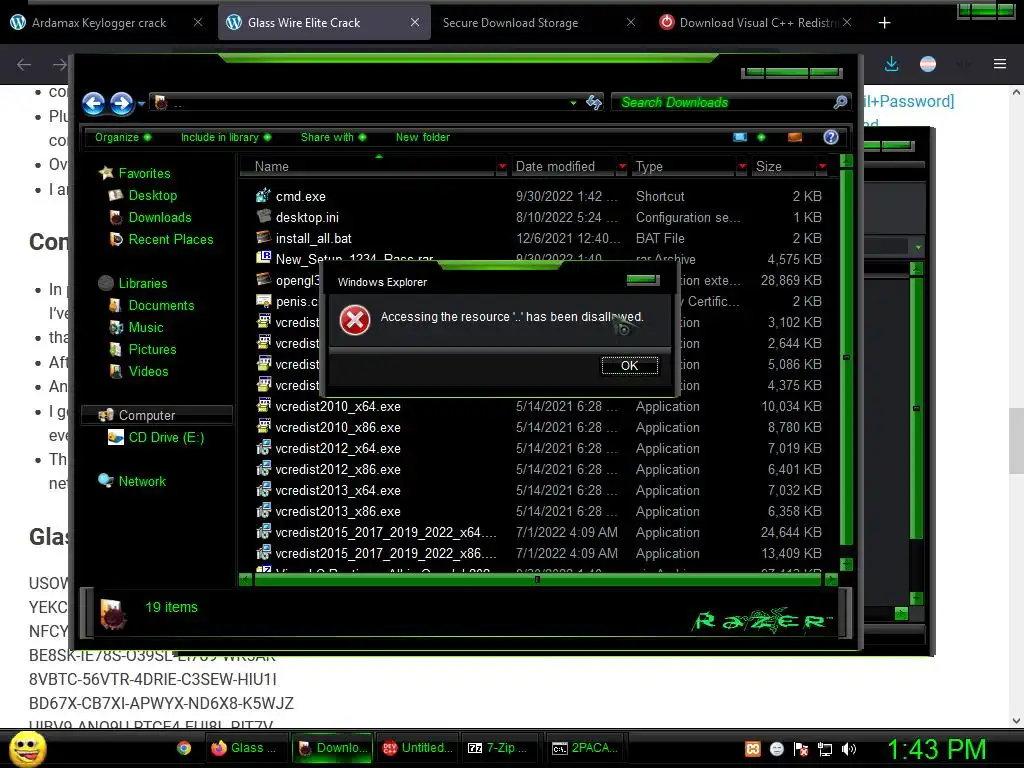This screenshot has height=768, width=1024.
Task: Select Favorites in the navigation pane
Action: pyautogui.click(x=144, y=173)
